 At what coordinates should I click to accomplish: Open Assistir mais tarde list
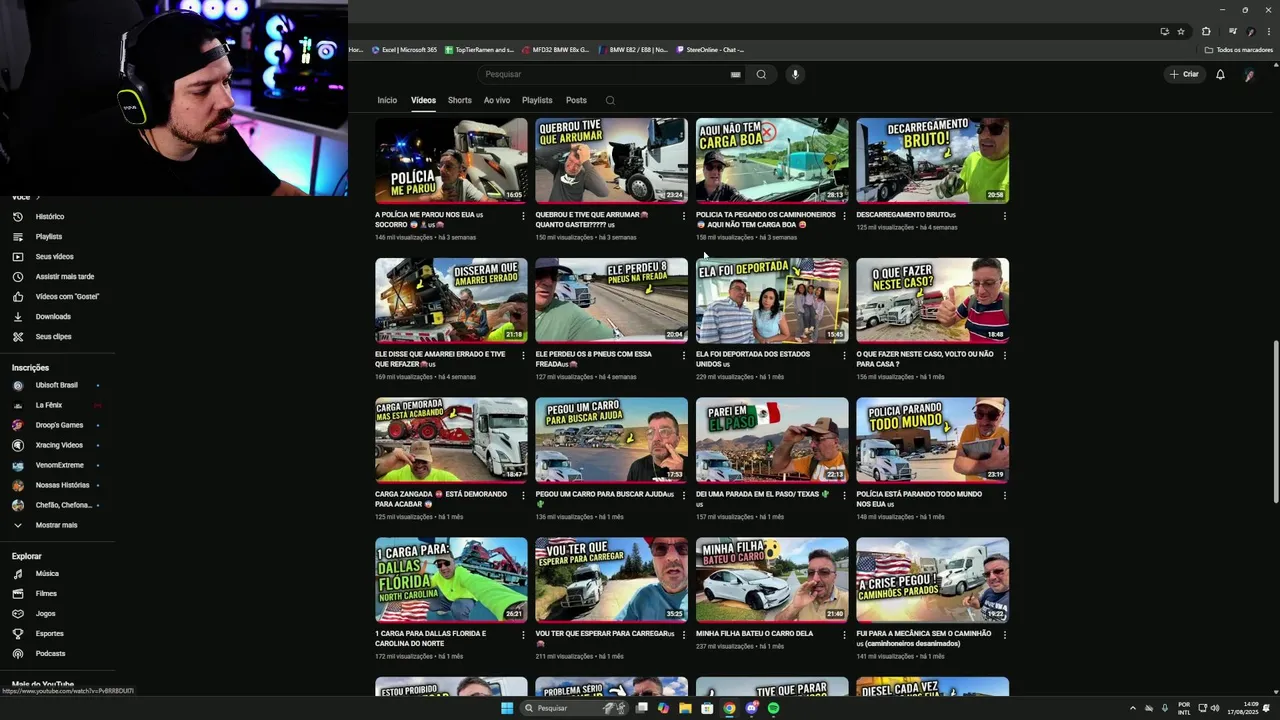coord(65,277)
